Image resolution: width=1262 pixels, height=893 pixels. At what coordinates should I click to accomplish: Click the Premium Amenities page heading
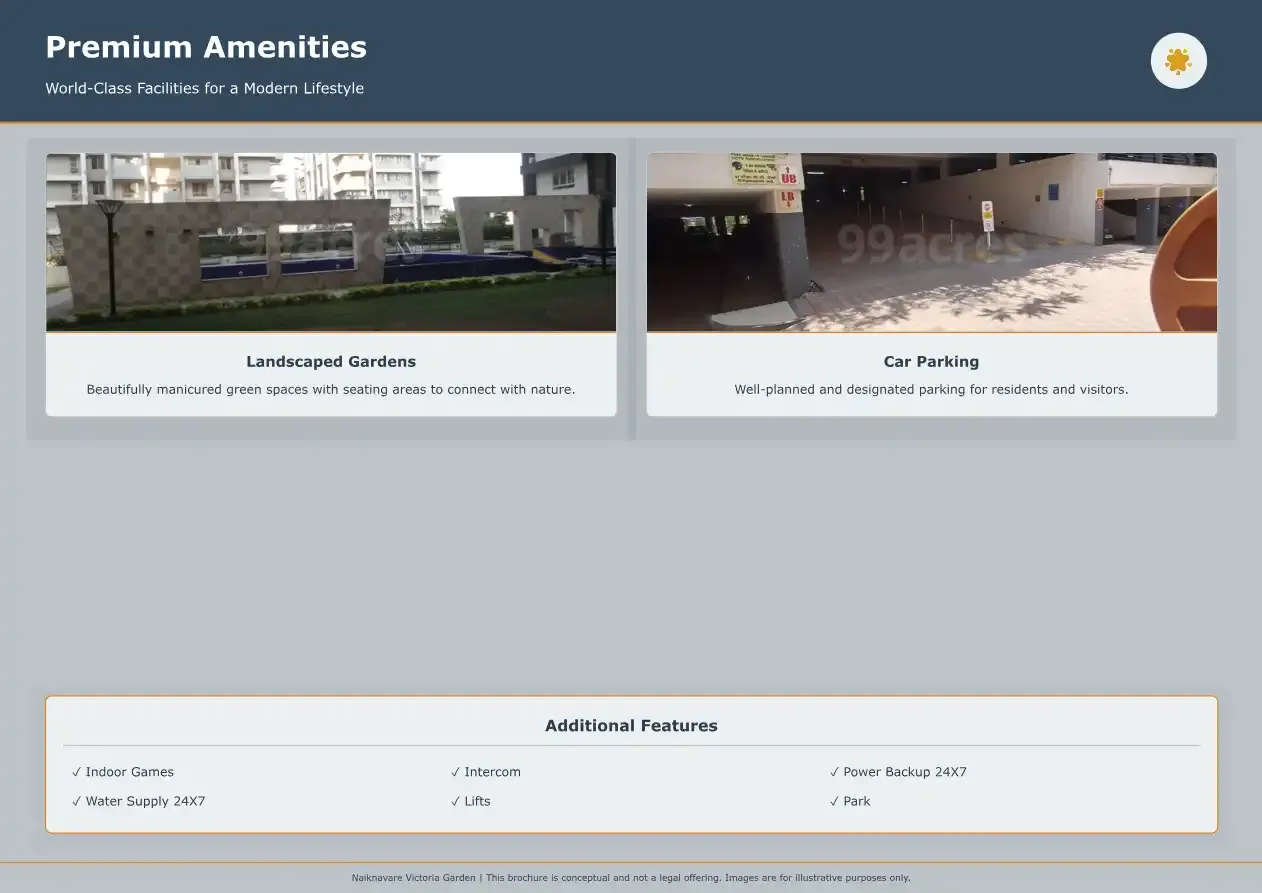(206, 47)
